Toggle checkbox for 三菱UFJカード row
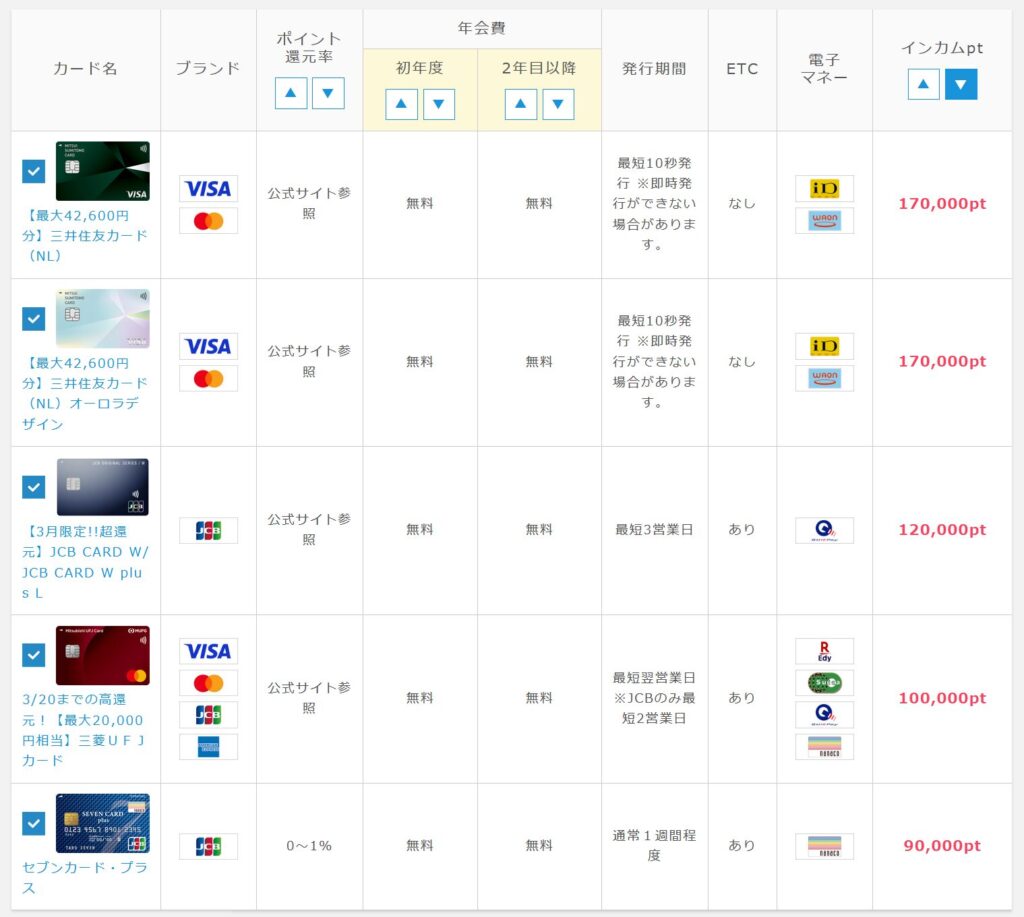This screenshot has height=917, width=1024. (34, 655)
